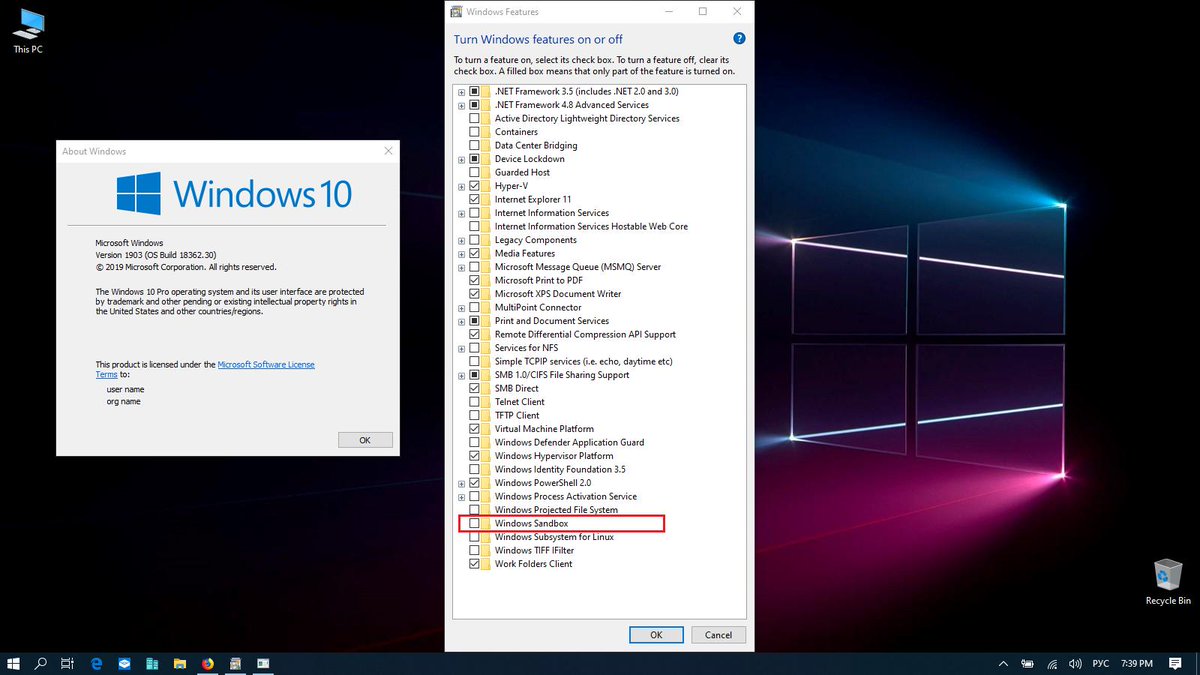The height and width of the screenshot is (675, 1200).
Task: Close the About Windows dialog
Action: click(x=388, y=151)
